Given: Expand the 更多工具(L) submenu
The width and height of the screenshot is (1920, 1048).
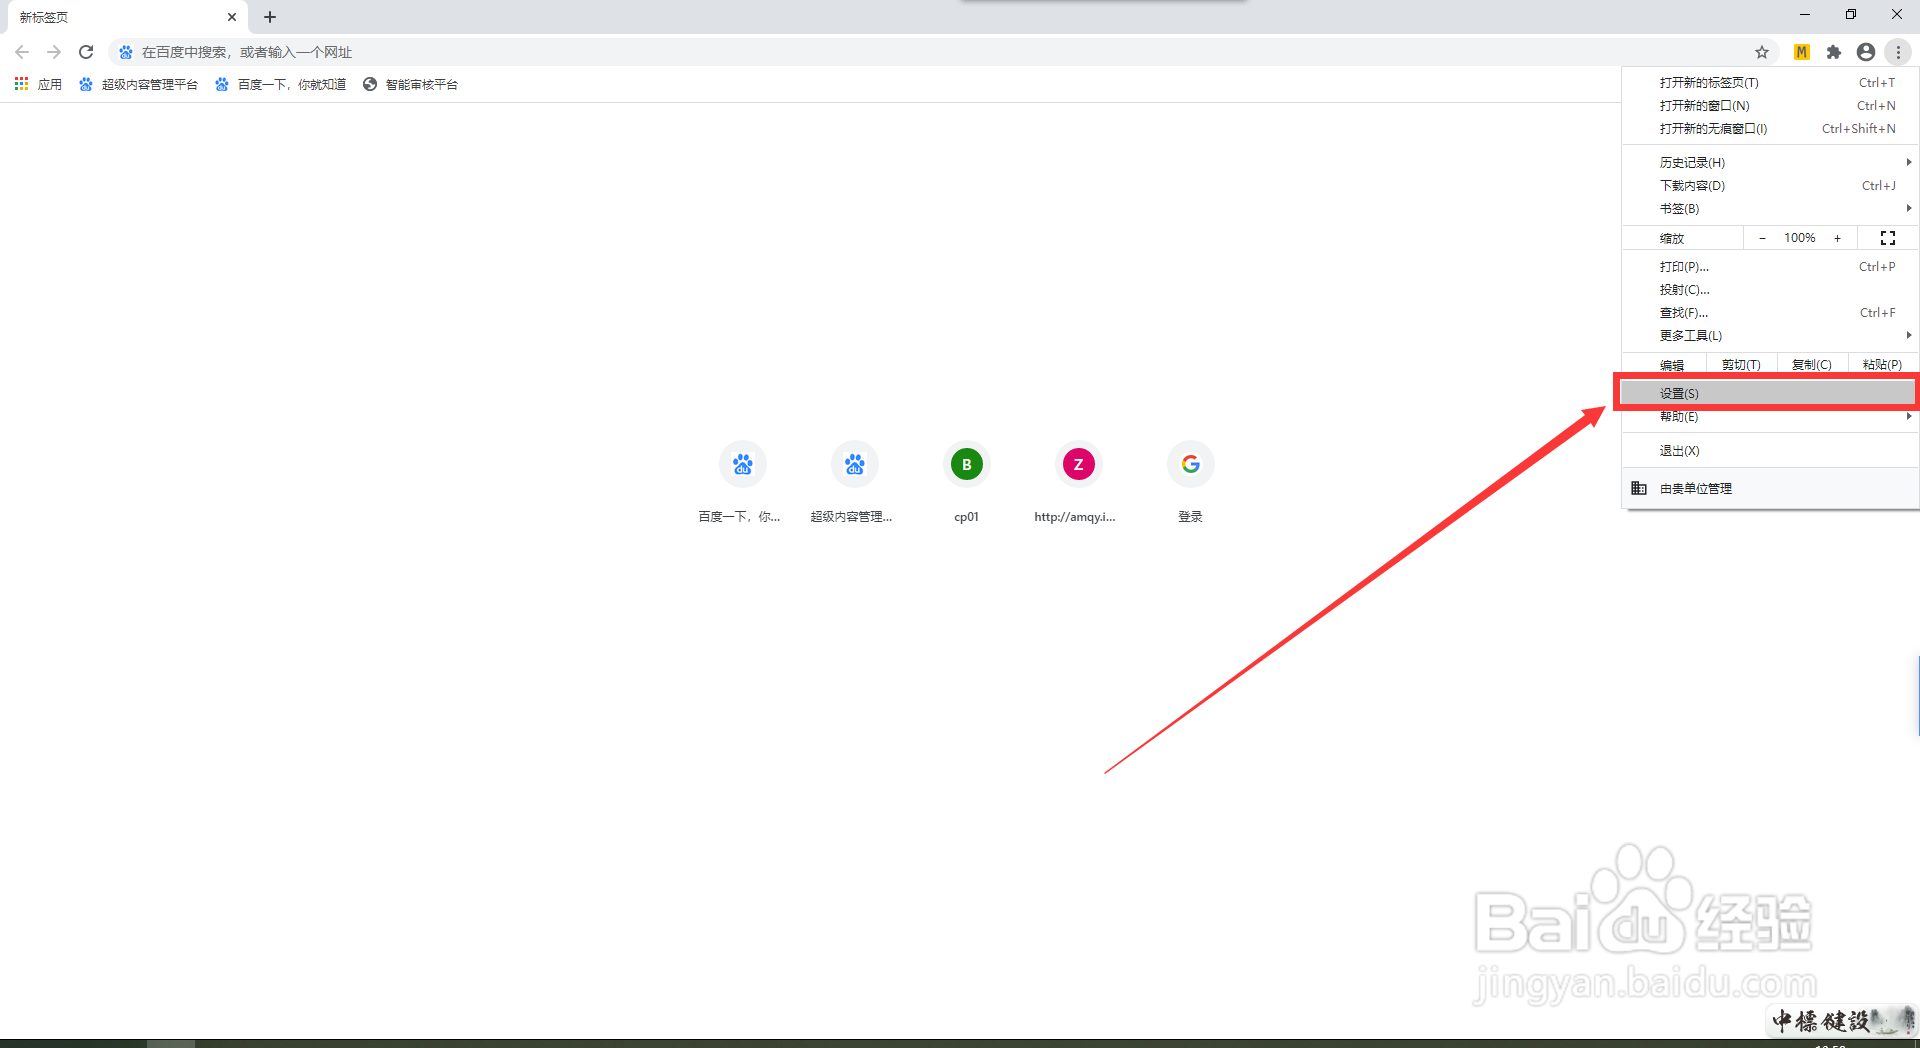Looking at the screenshot, I should [x=1770, y=336].
